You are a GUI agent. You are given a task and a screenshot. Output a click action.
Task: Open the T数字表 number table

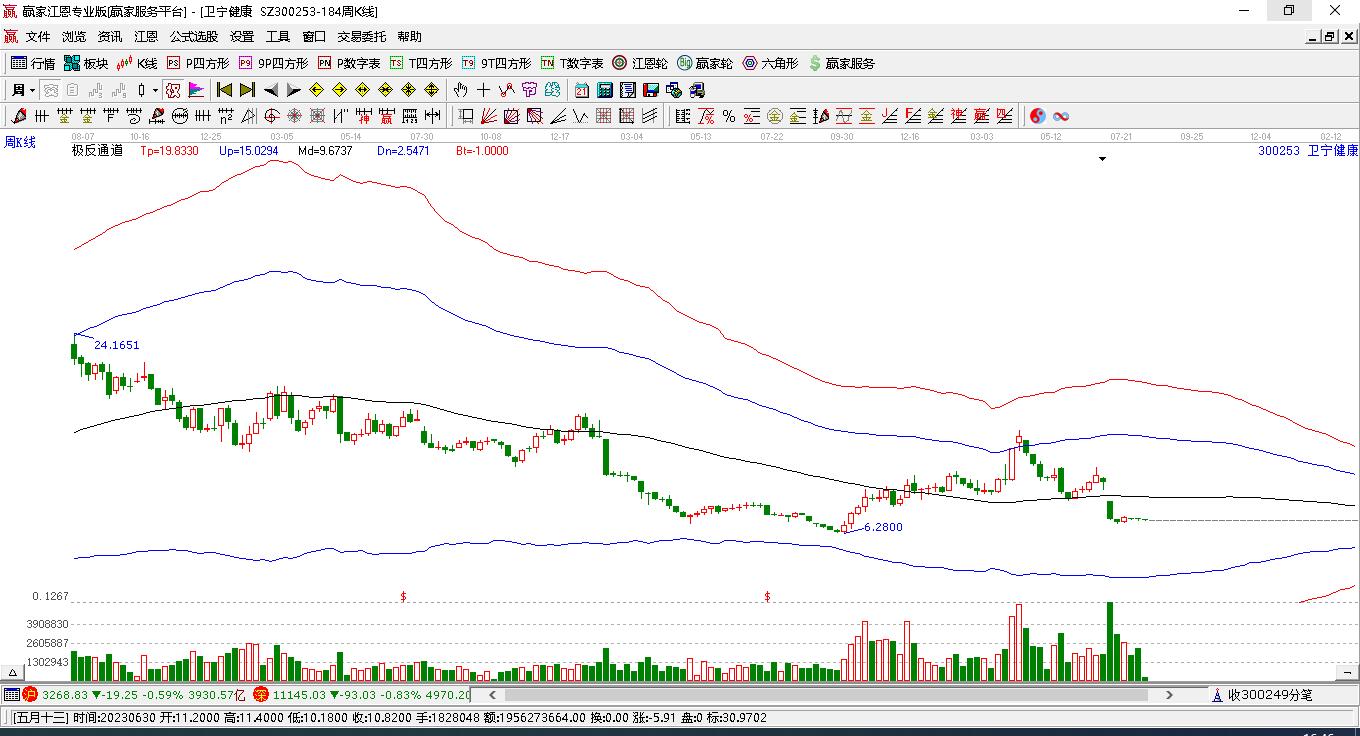click(572, 63)
